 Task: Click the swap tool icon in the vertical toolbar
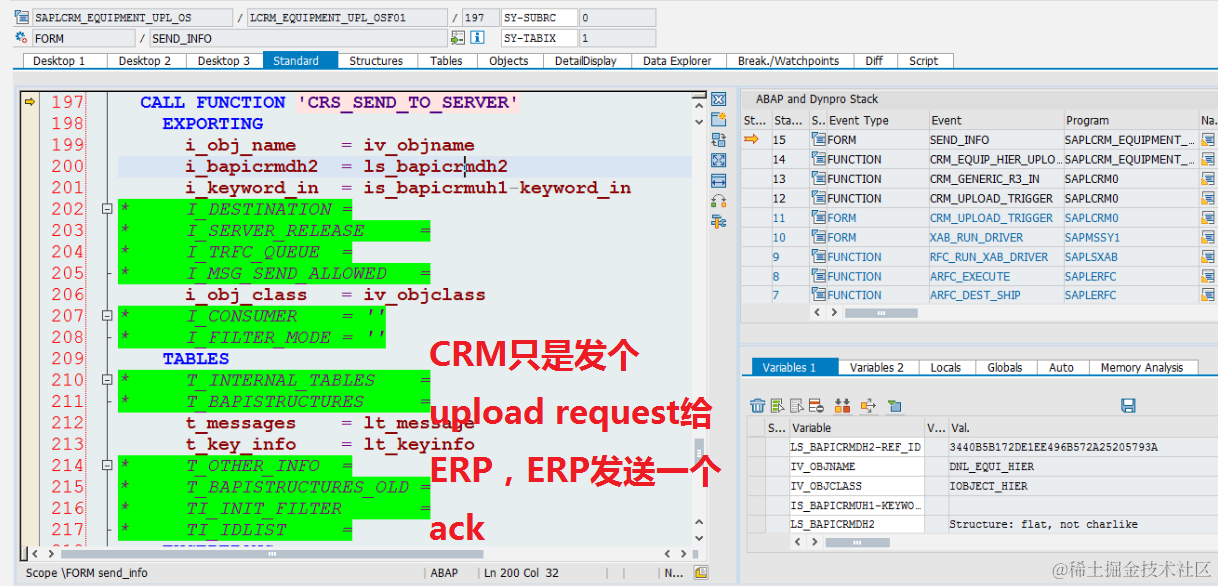point(718,140)
